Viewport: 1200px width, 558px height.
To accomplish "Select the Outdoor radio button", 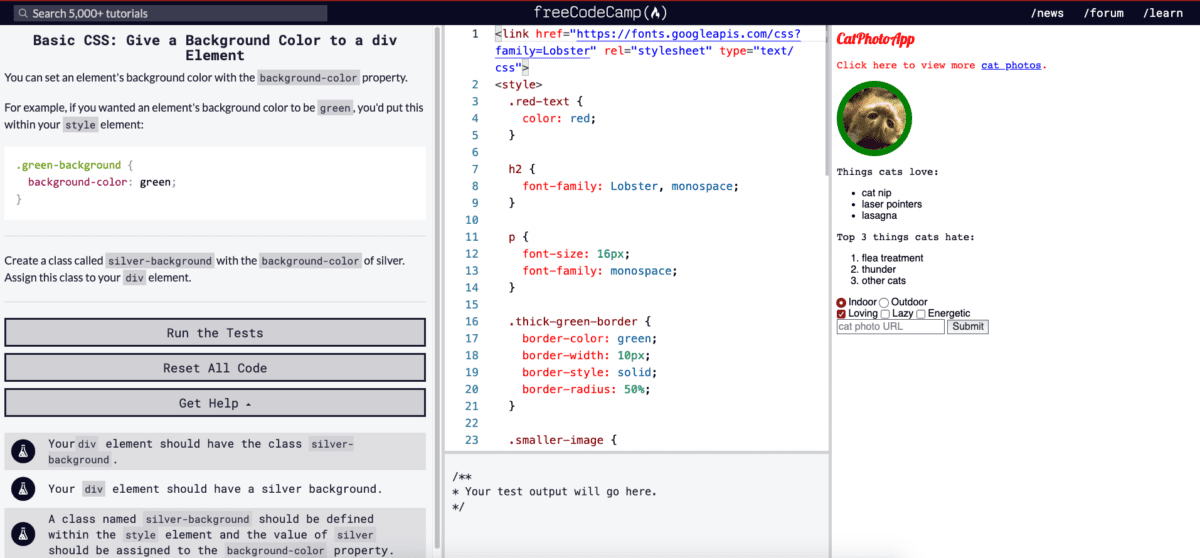I will pos(884,302).
